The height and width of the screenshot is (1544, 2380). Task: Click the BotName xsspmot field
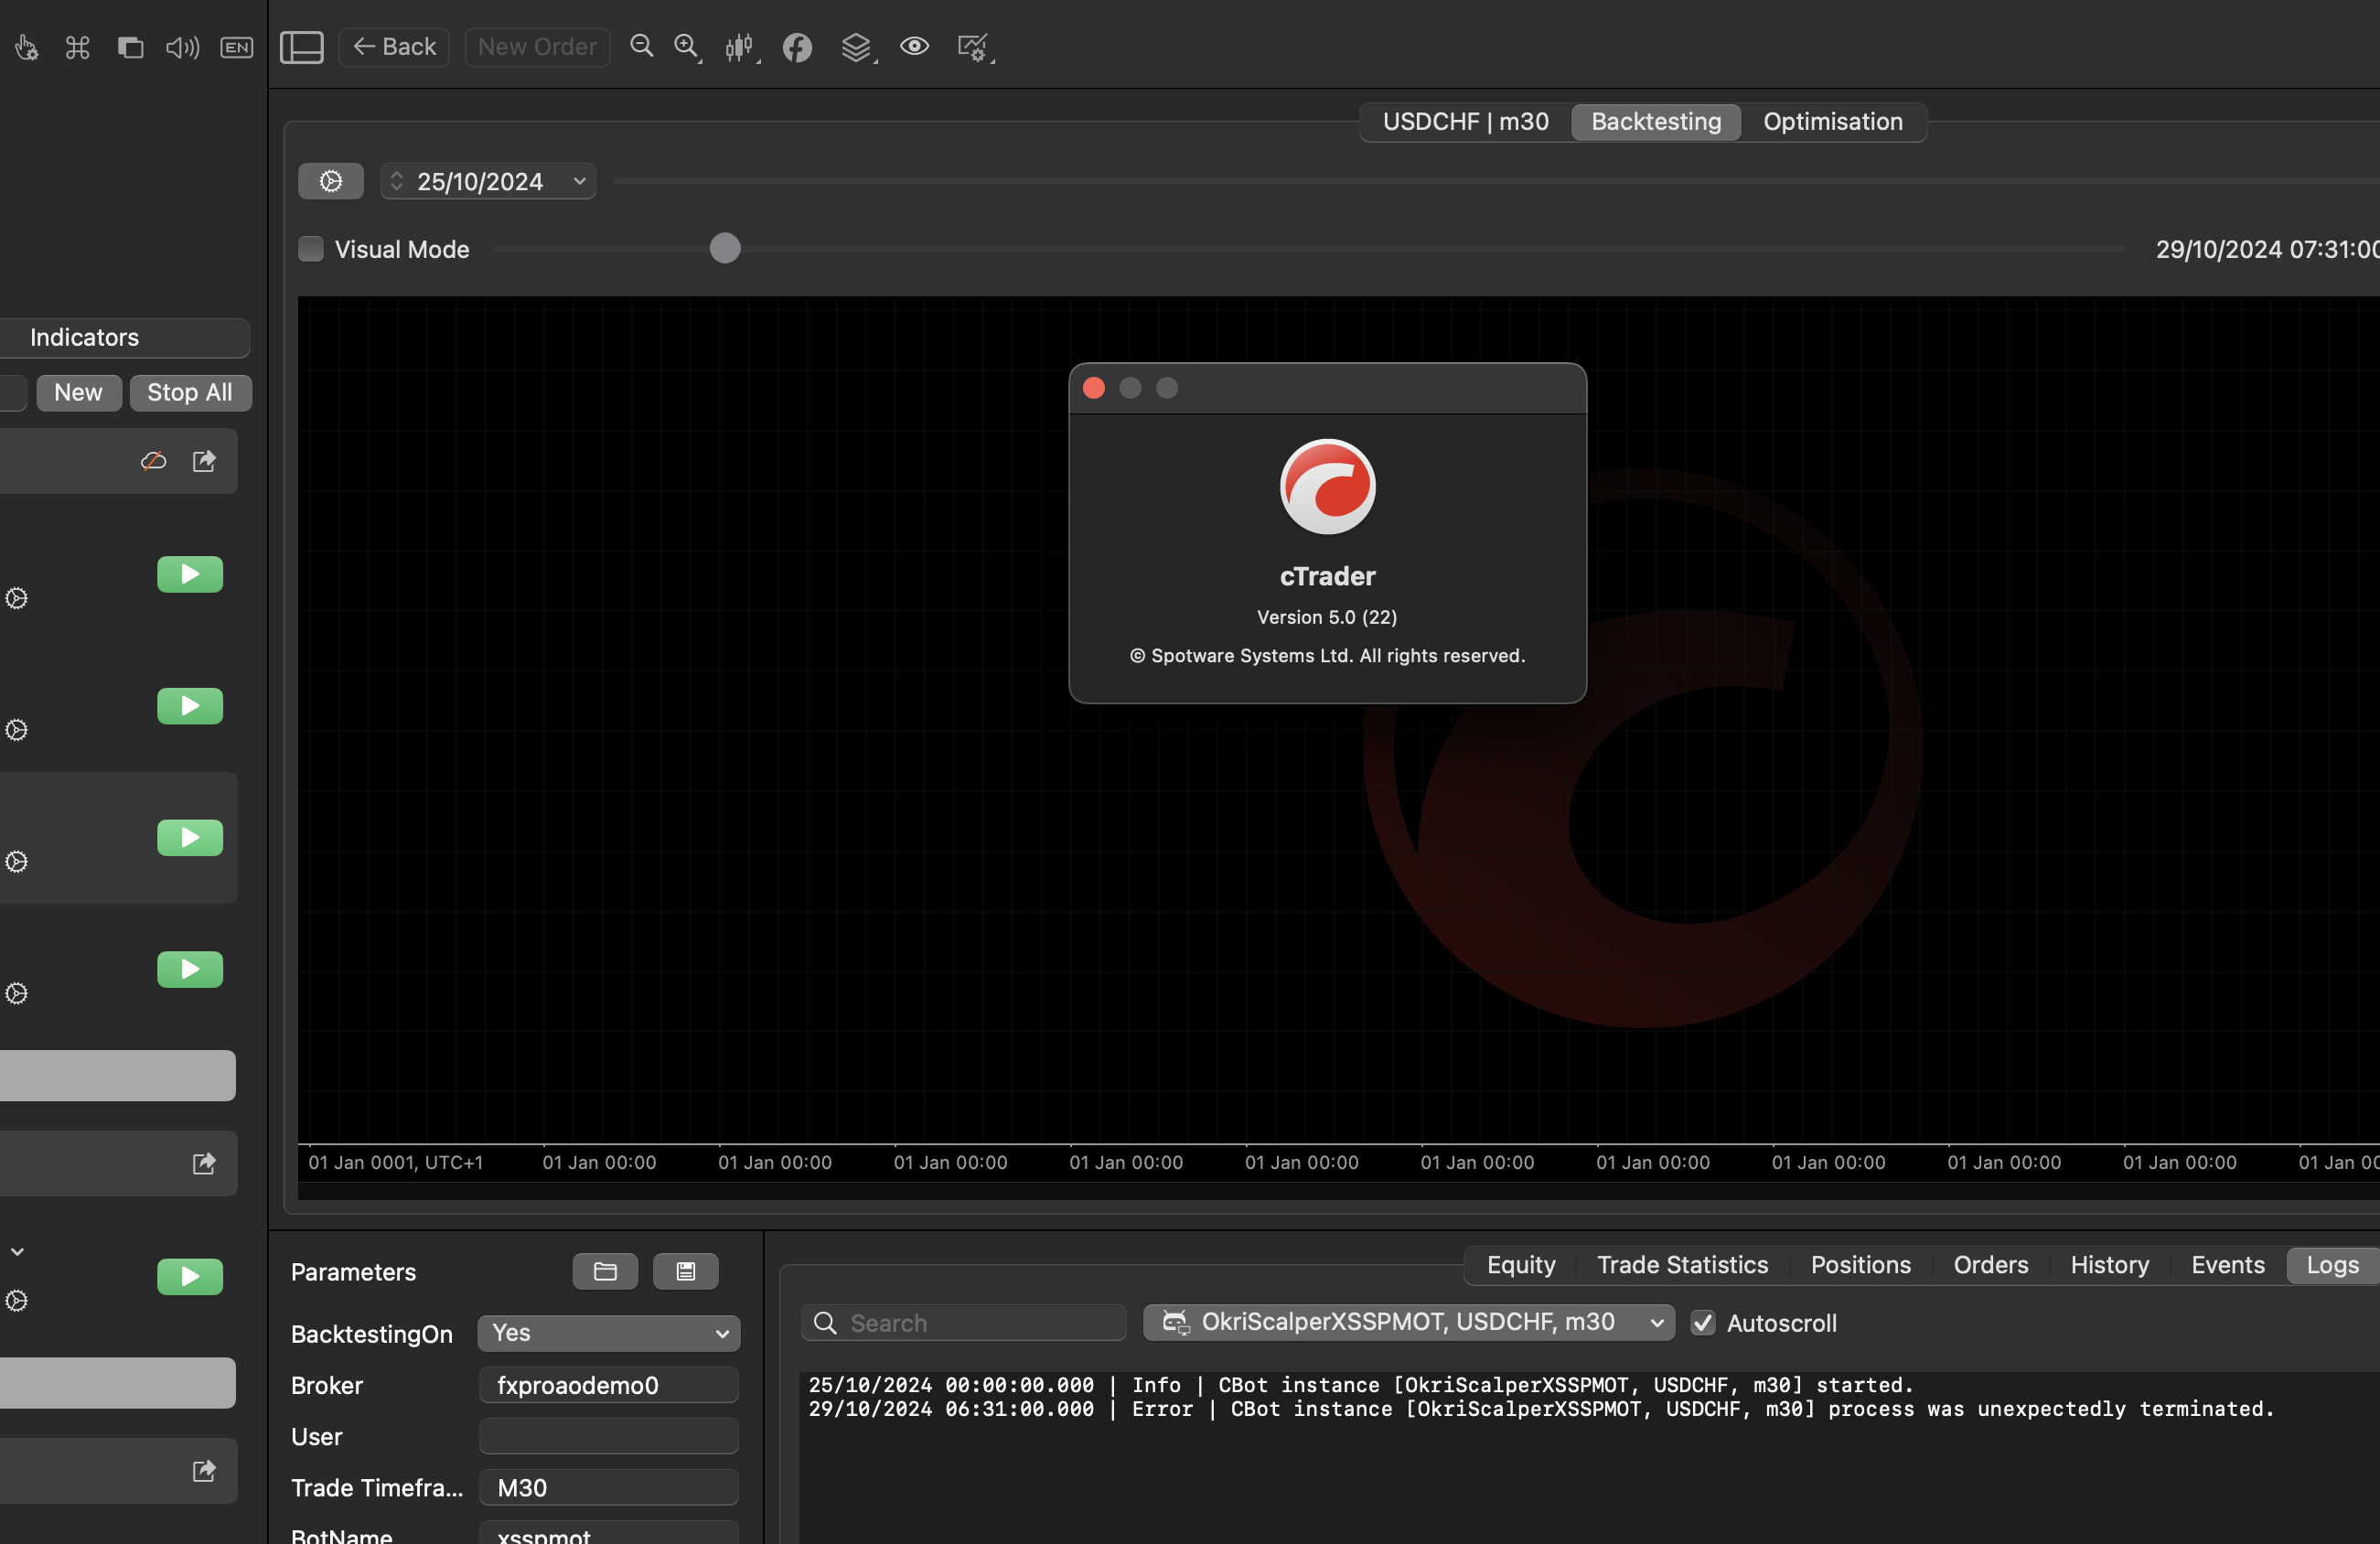click(x=609, y=1533)
